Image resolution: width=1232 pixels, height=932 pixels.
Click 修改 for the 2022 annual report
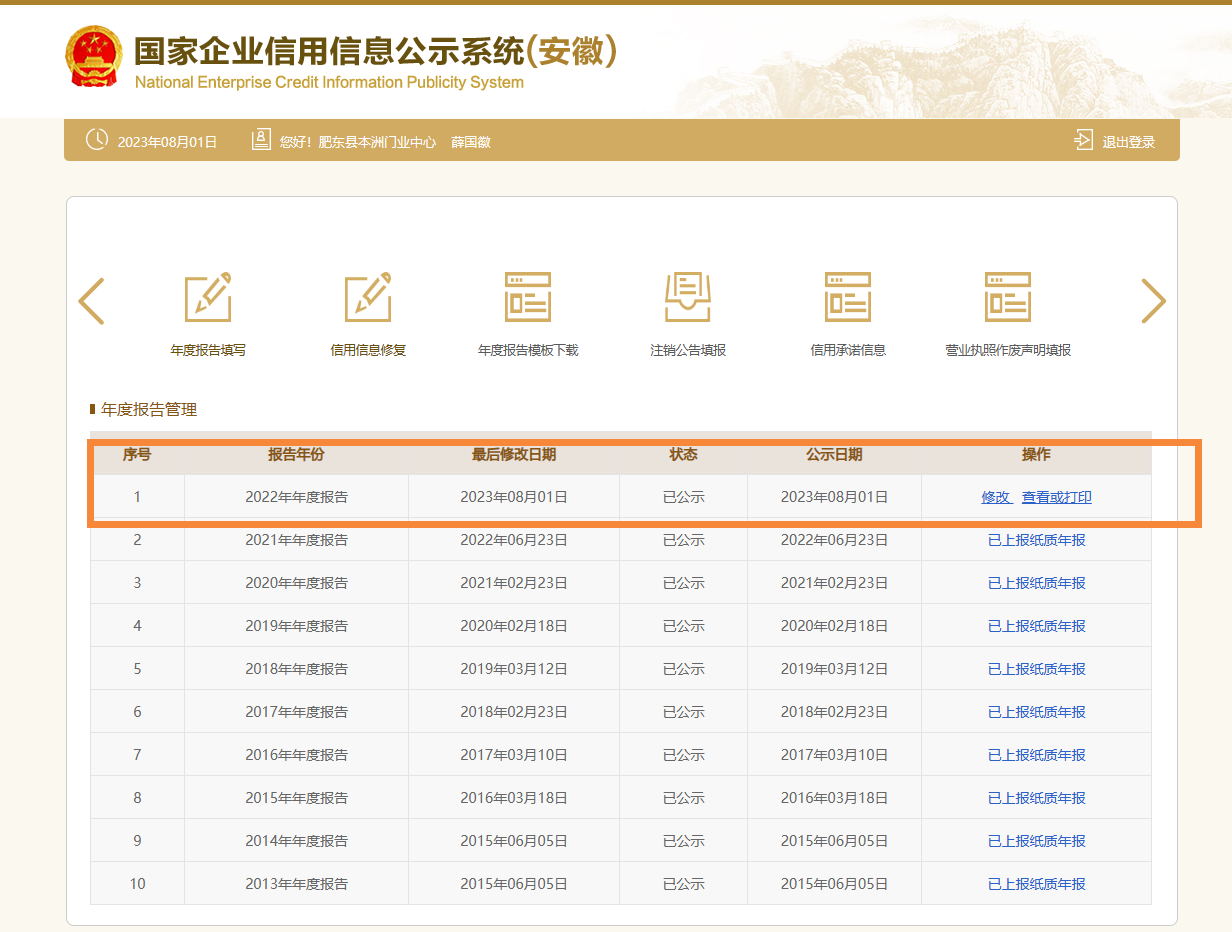tap(996, 497)
